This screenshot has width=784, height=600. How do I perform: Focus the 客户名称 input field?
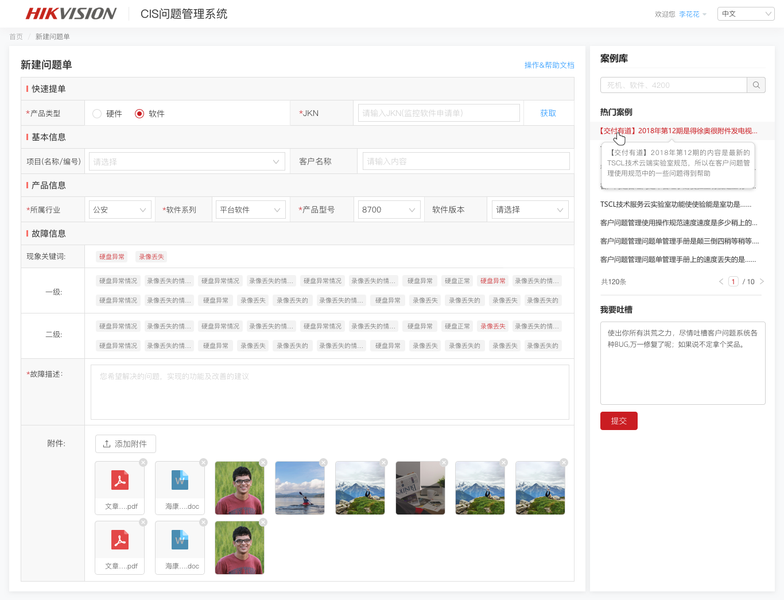(466, 162)
